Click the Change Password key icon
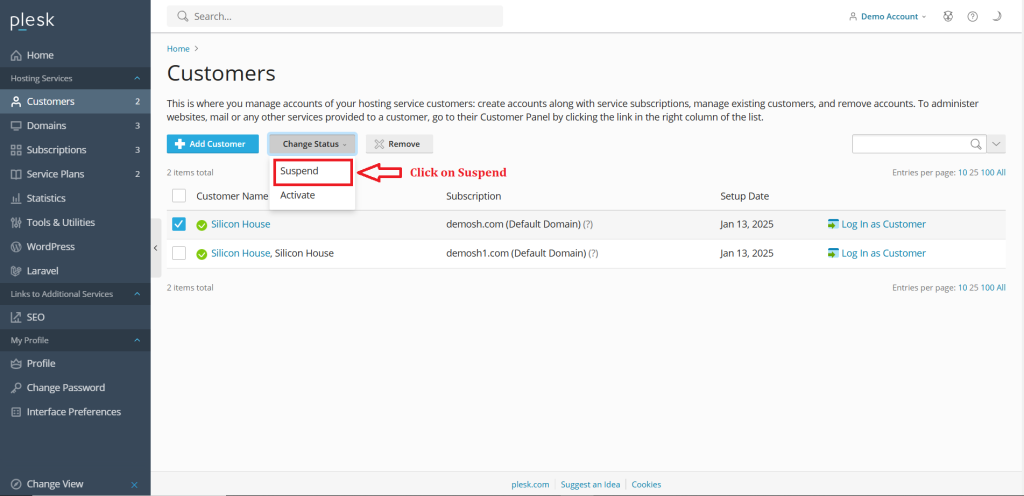 tap(16, 388)
